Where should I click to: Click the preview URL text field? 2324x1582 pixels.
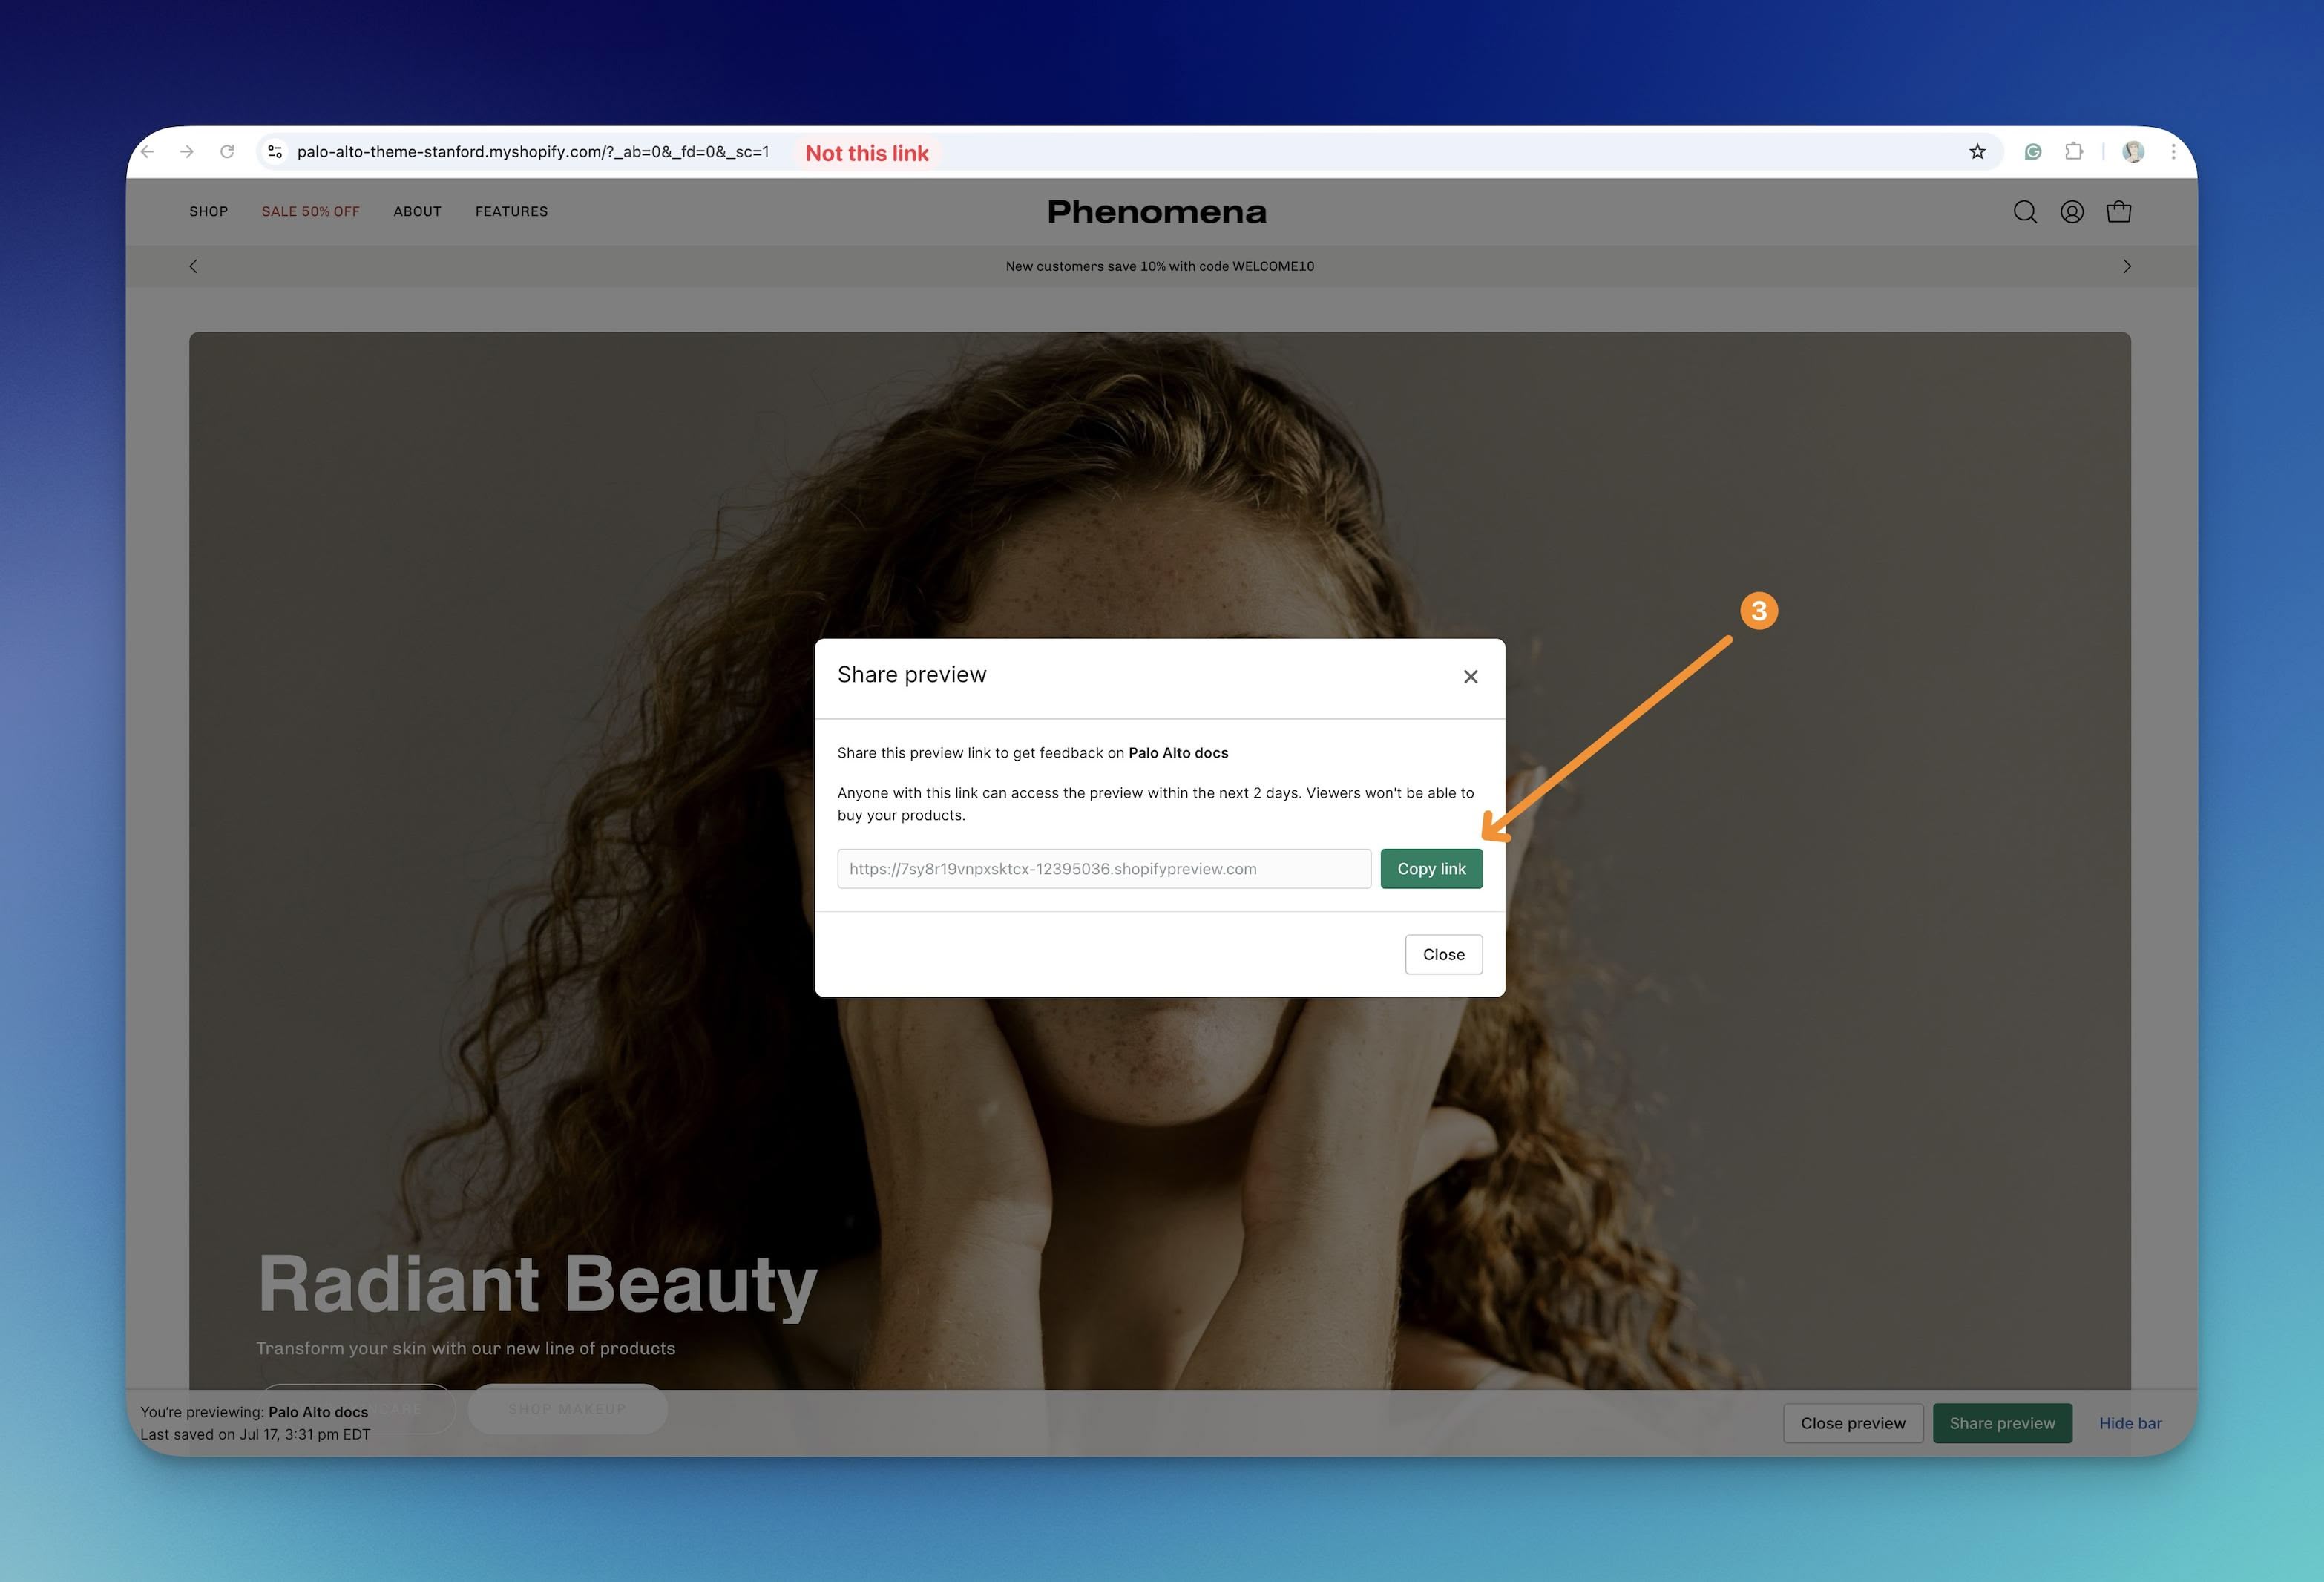coord(1103,869)
